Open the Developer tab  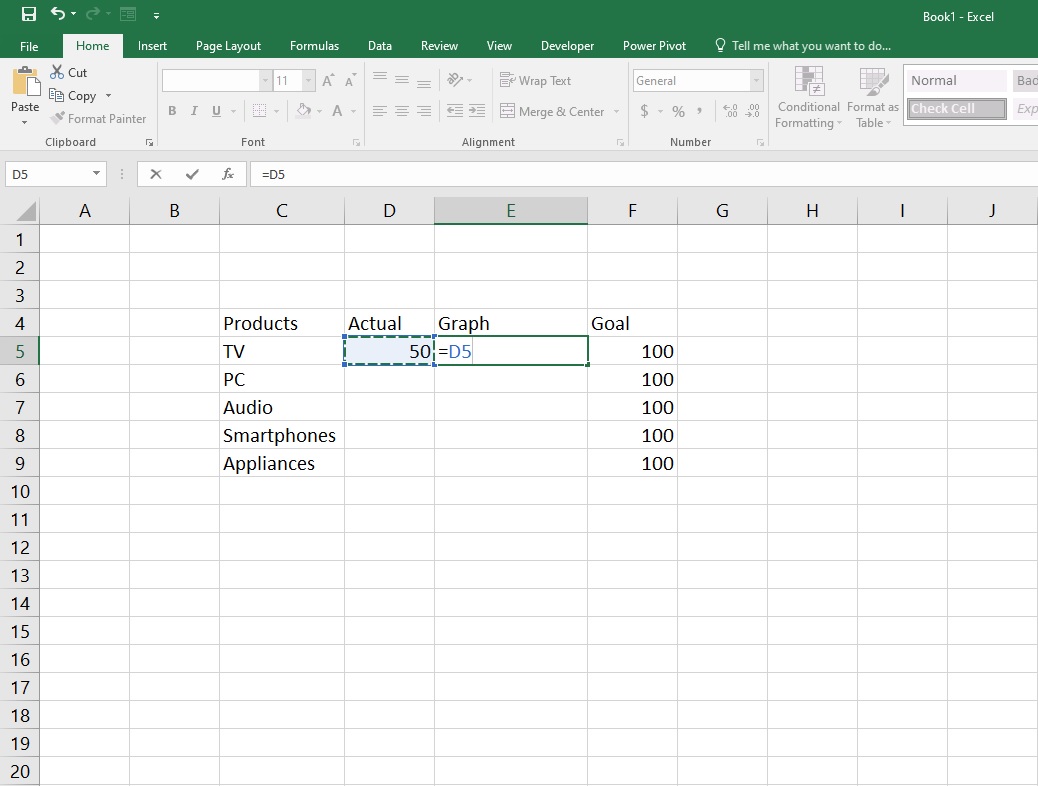(567, 45)
